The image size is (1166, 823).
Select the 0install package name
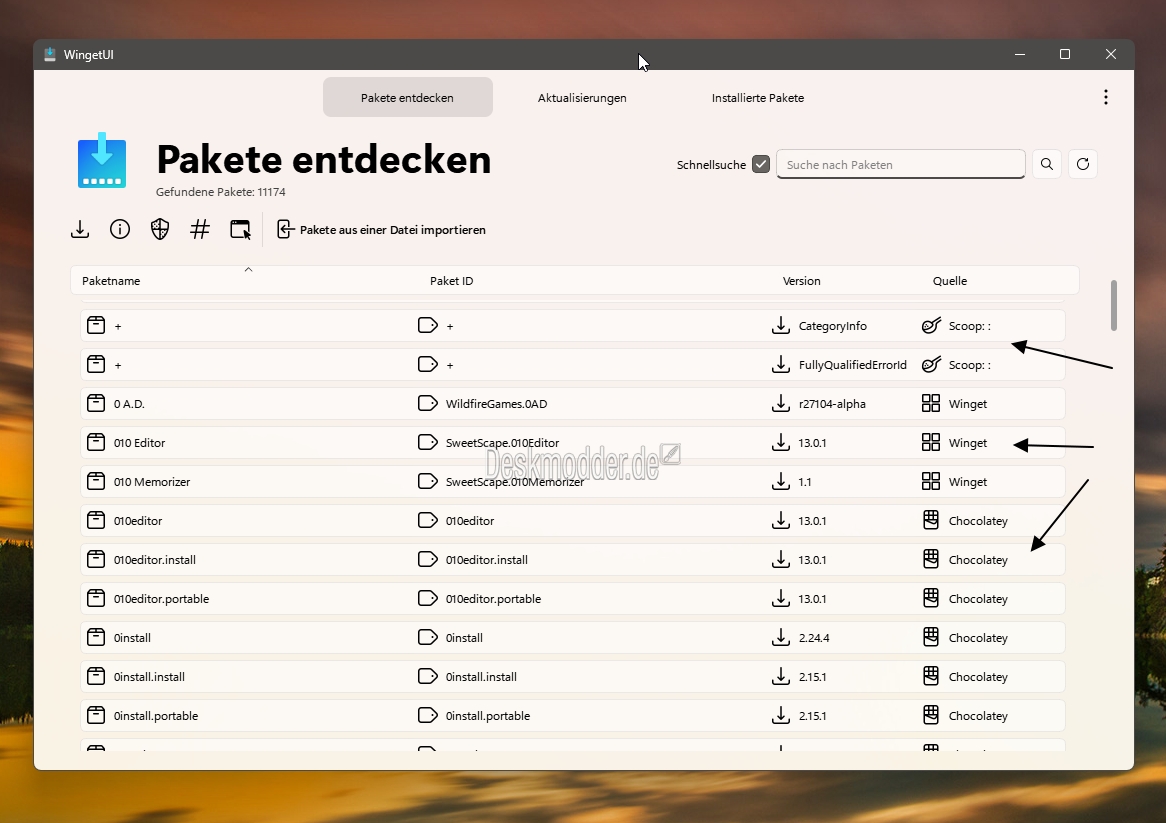pyautogui.click(x=132, y=638)
